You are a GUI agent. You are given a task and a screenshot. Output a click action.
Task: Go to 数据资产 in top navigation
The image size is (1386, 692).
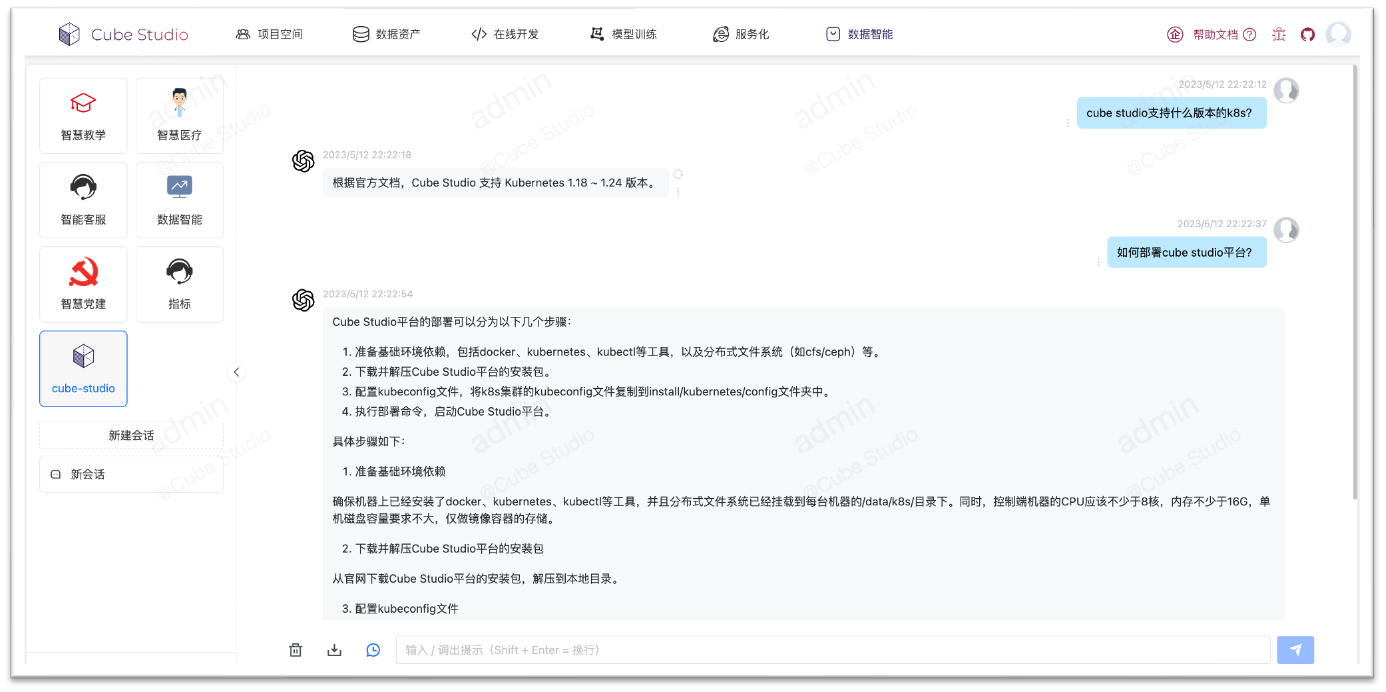(x=387, y=34)
